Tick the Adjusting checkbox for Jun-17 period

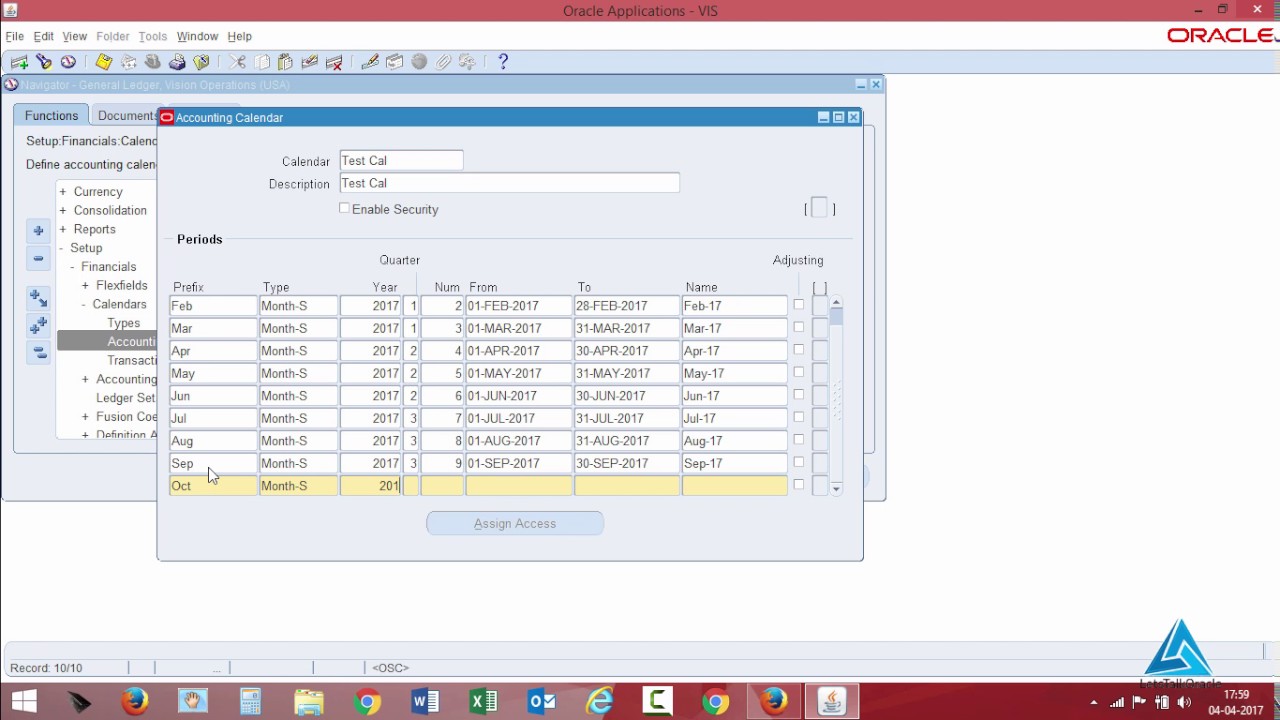798,395
